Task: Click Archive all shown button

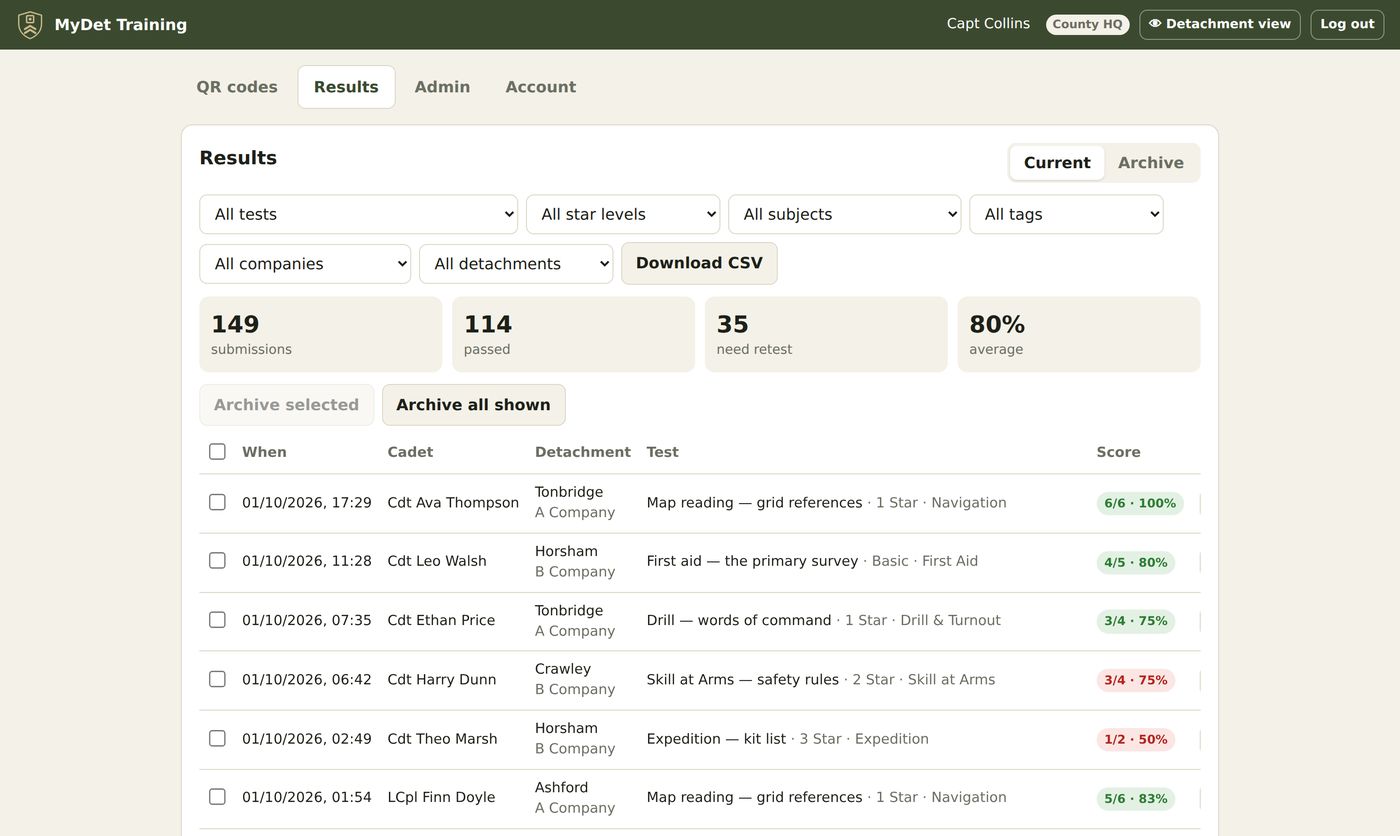Action: click(474, 405)
